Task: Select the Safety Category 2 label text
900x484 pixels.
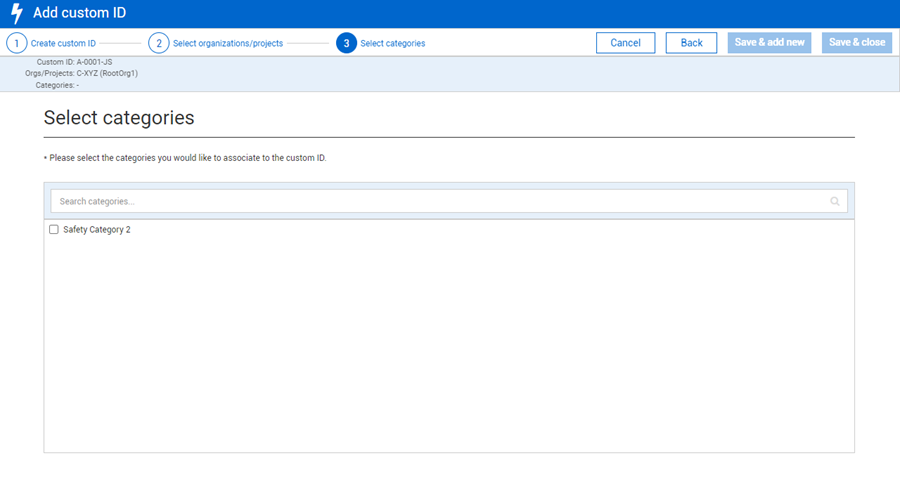Action: (x=97, y=230)
